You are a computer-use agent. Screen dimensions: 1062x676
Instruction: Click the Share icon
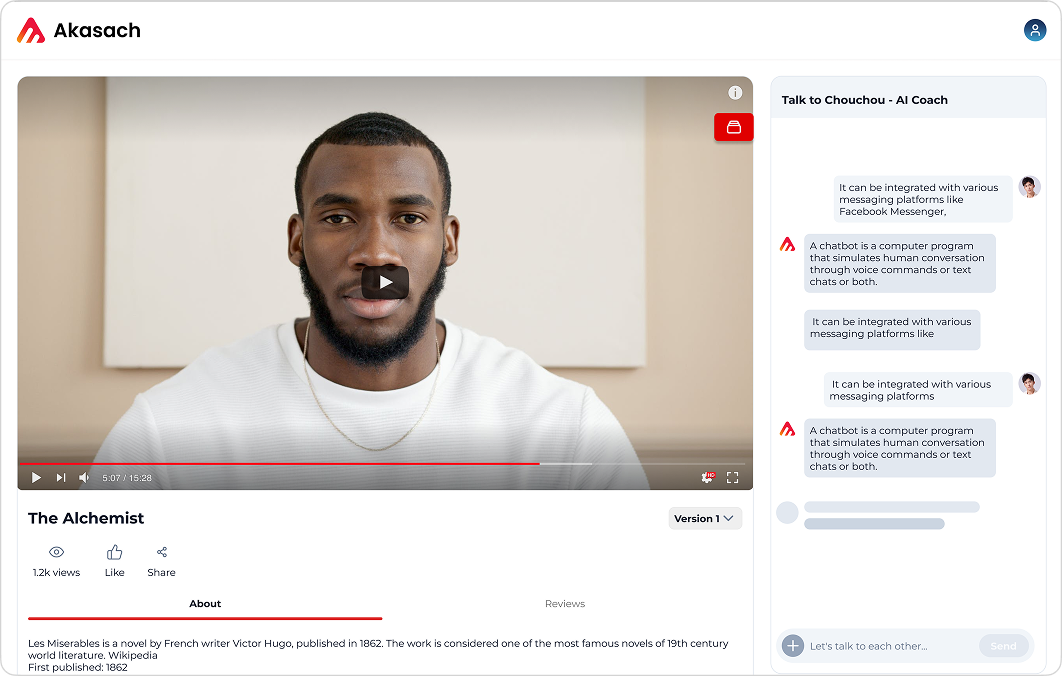pos(161,553)
